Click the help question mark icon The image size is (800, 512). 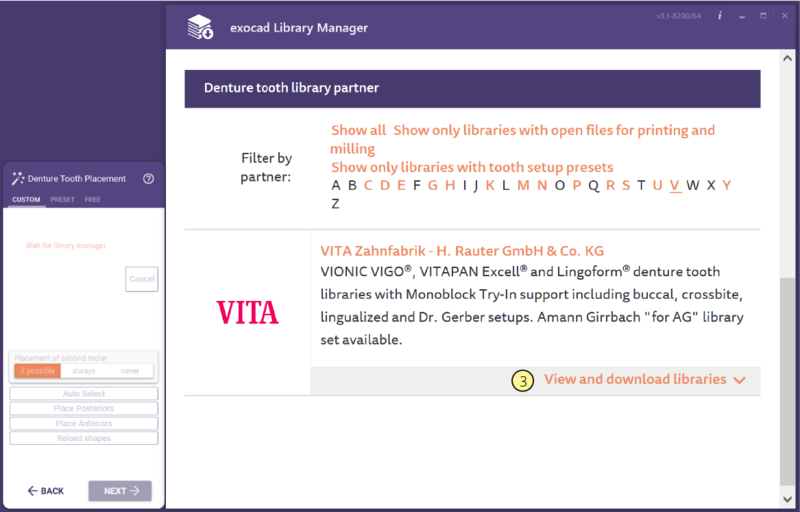(148, 179)
